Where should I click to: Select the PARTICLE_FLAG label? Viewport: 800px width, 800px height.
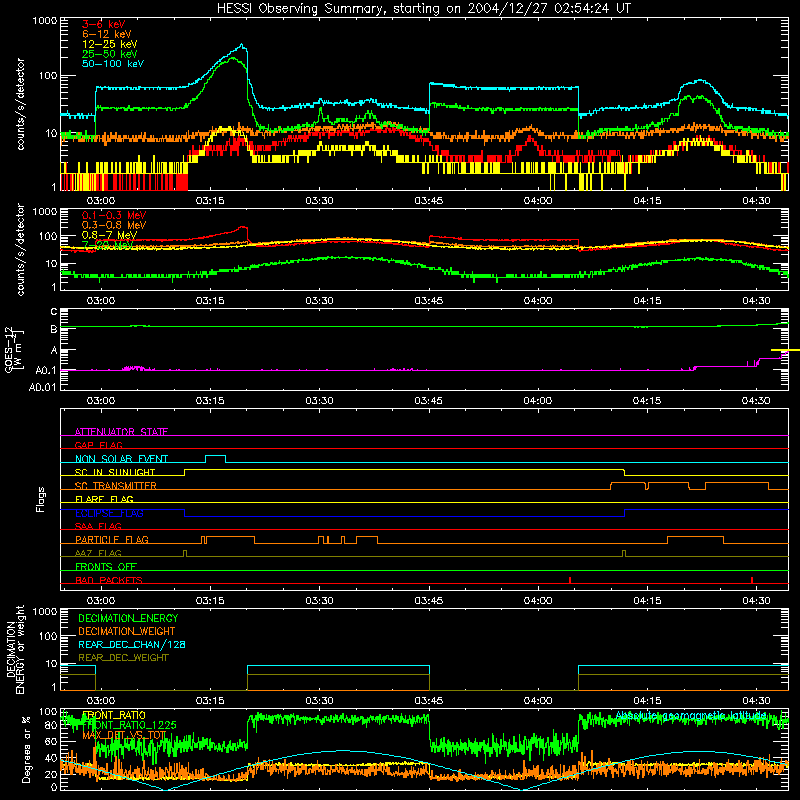click(112, 539)
